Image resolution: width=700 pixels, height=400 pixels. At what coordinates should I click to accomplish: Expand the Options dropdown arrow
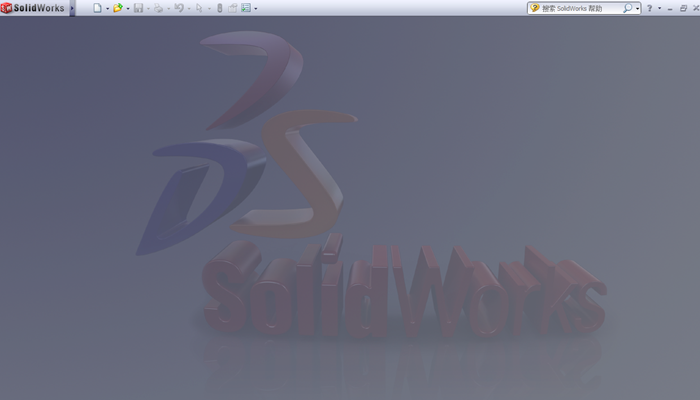point(256,8)
